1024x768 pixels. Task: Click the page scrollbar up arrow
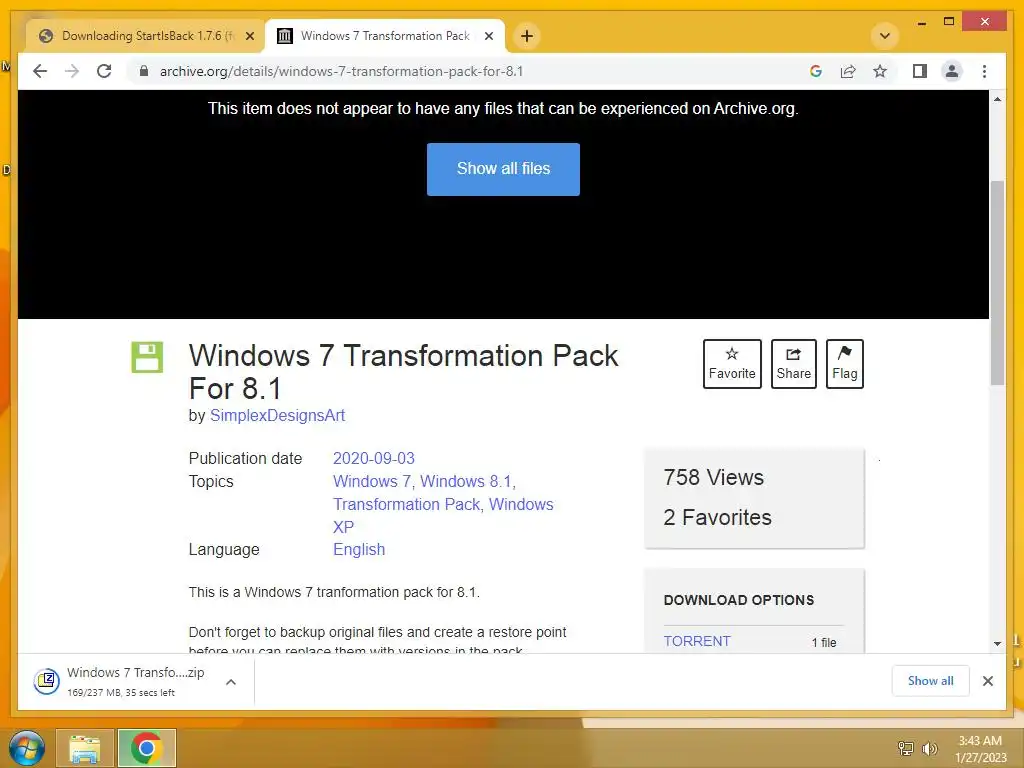997,99
